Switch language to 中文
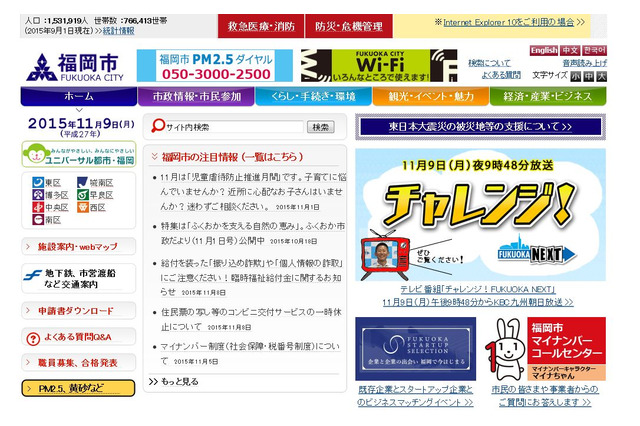 pos(570,50)
